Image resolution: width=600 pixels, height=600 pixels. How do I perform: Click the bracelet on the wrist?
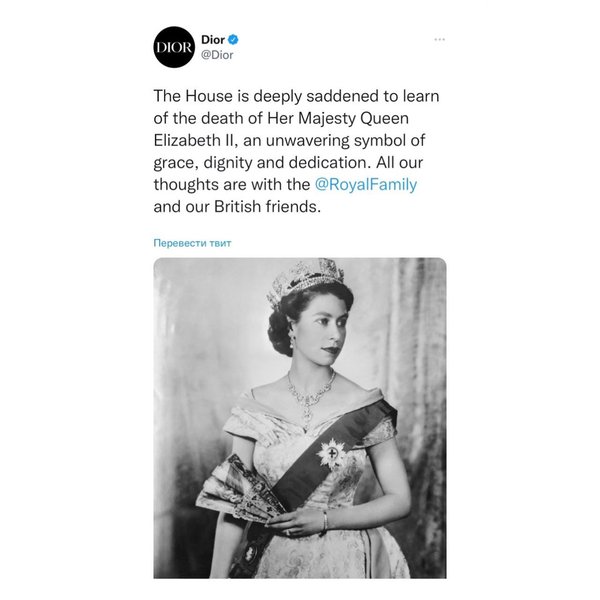(x=324, y=522)
